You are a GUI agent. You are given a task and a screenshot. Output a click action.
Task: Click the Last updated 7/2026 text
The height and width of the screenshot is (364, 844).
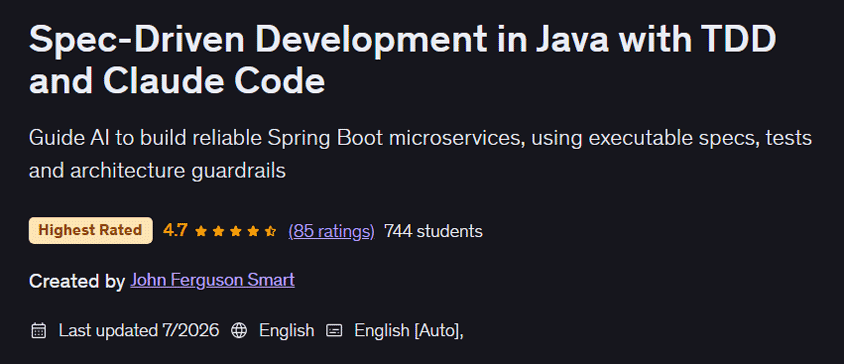(x=139, y=330)
